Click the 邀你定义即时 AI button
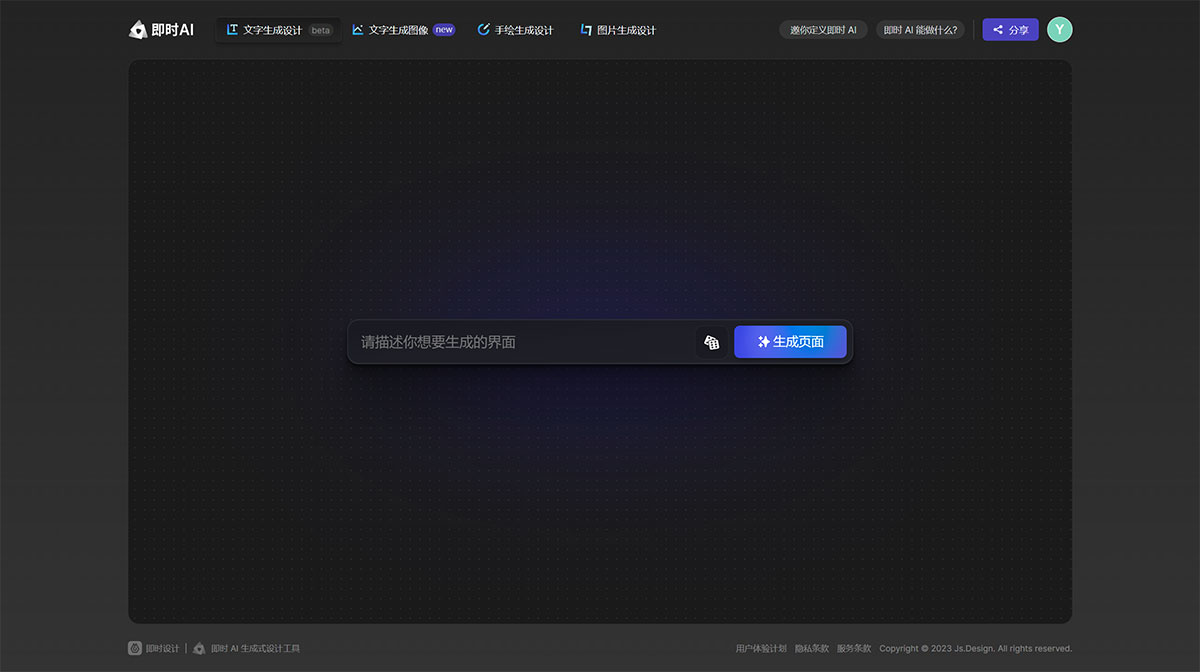 click(x=823, y=30)
